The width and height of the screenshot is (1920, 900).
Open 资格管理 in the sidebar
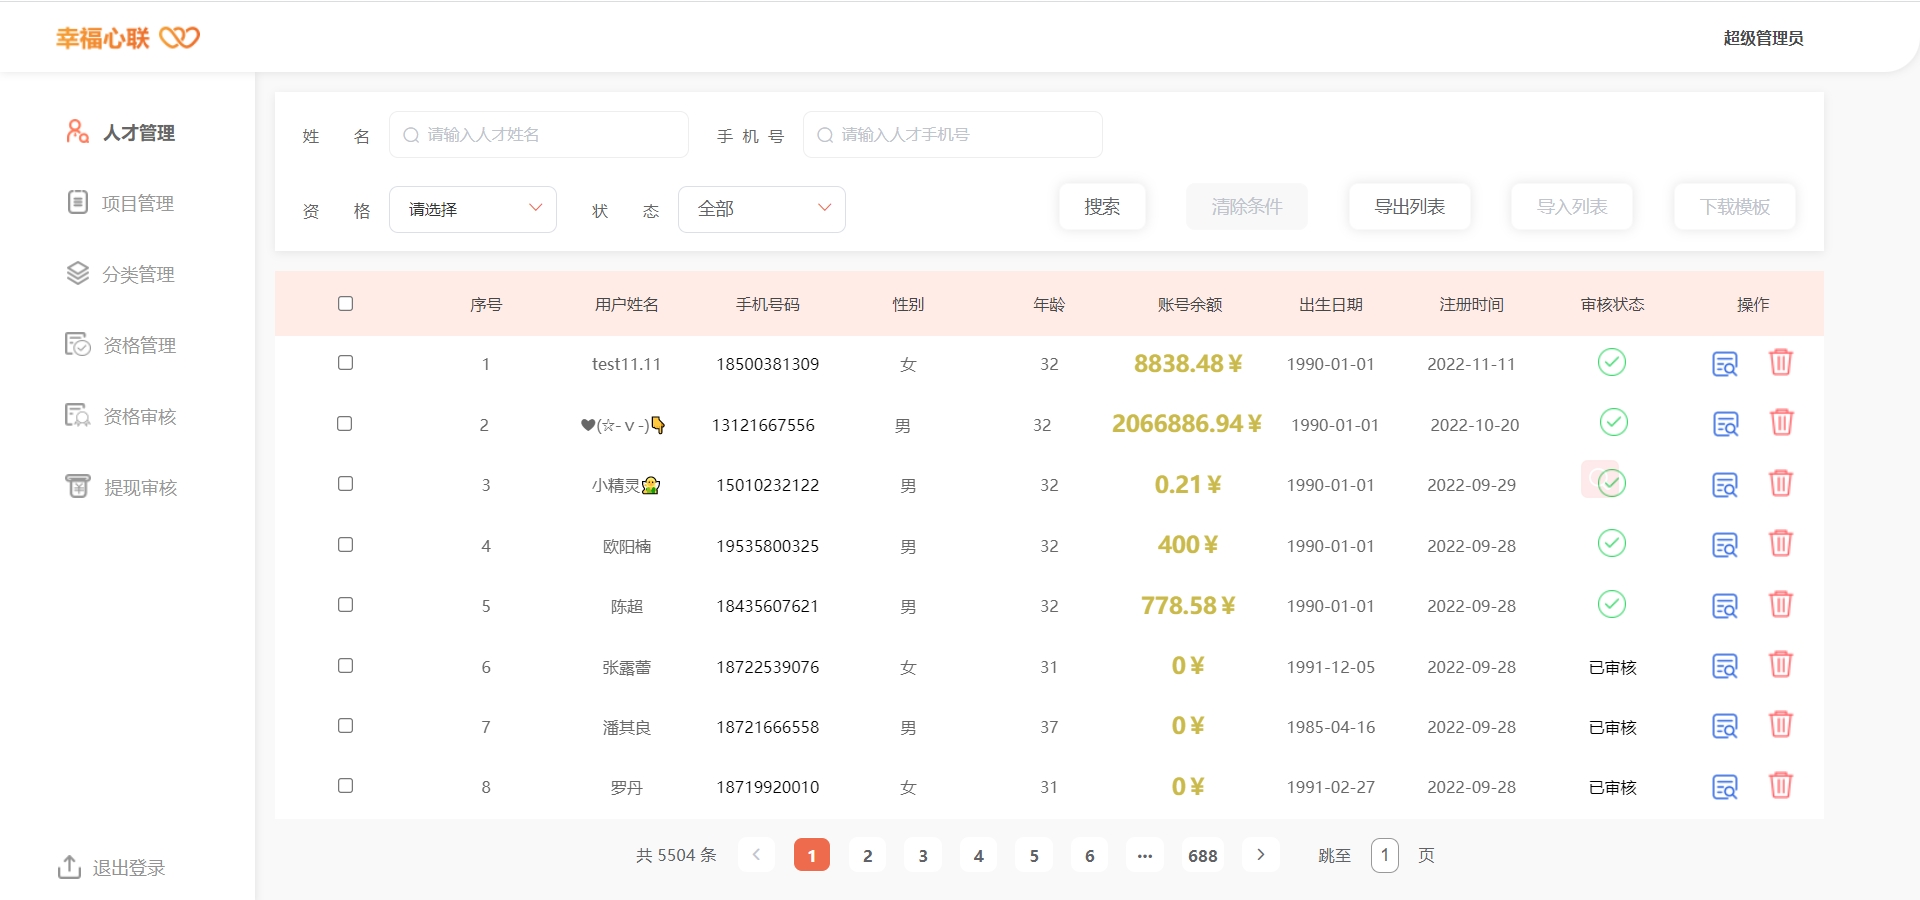pyautogui.click(x=121, y=345)
